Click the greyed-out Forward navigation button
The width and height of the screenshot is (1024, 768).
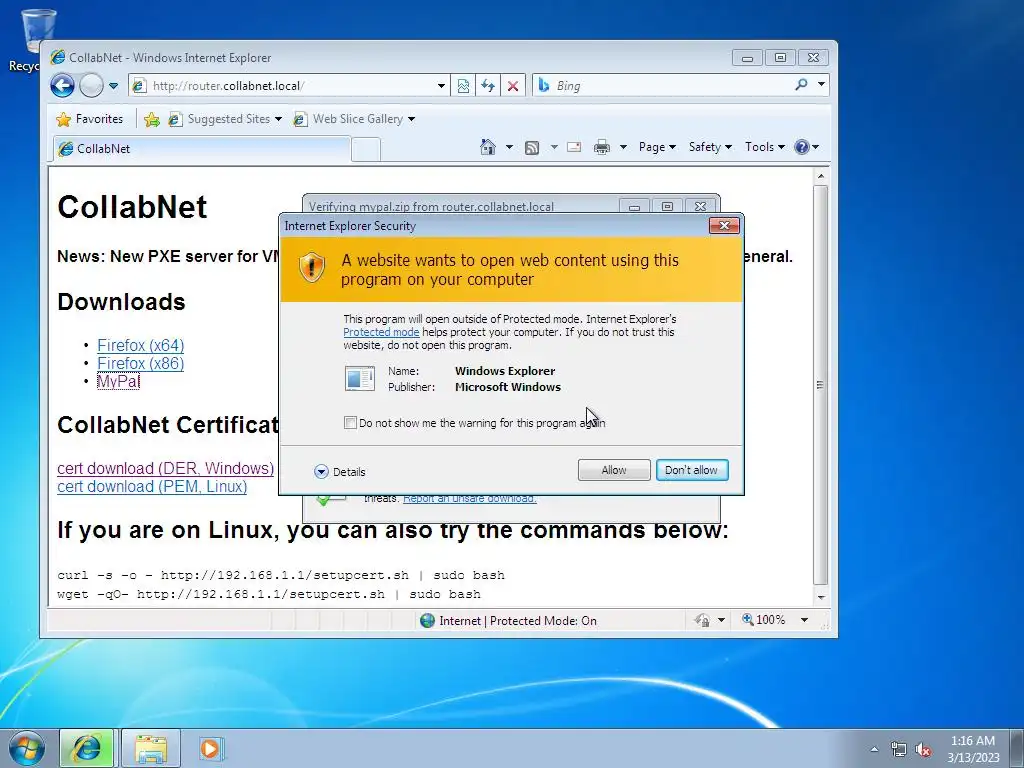pyautogui.click(x=91, y=86)
